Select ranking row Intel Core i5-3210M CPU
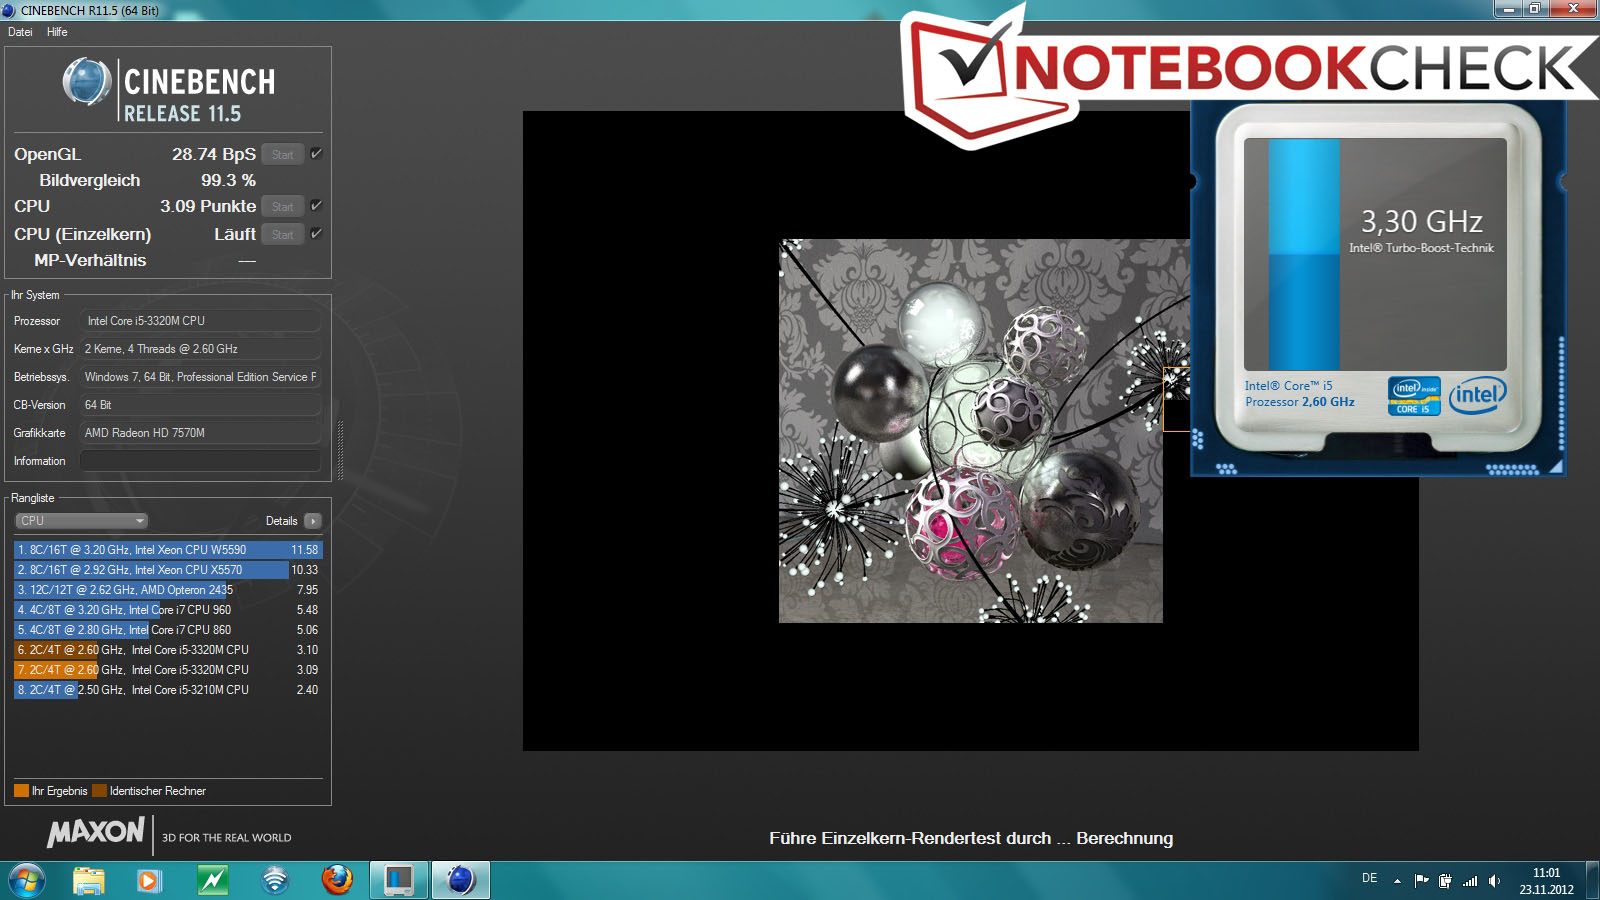The width and height of the screenshot is (1600, 900). point(168,690)
